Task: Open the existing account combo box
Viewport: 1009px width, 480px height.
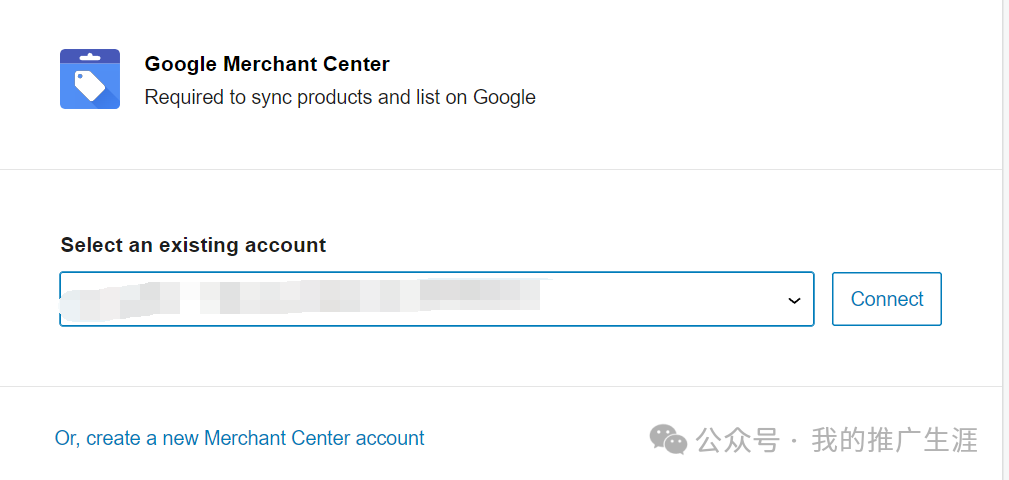Action: 436,299
